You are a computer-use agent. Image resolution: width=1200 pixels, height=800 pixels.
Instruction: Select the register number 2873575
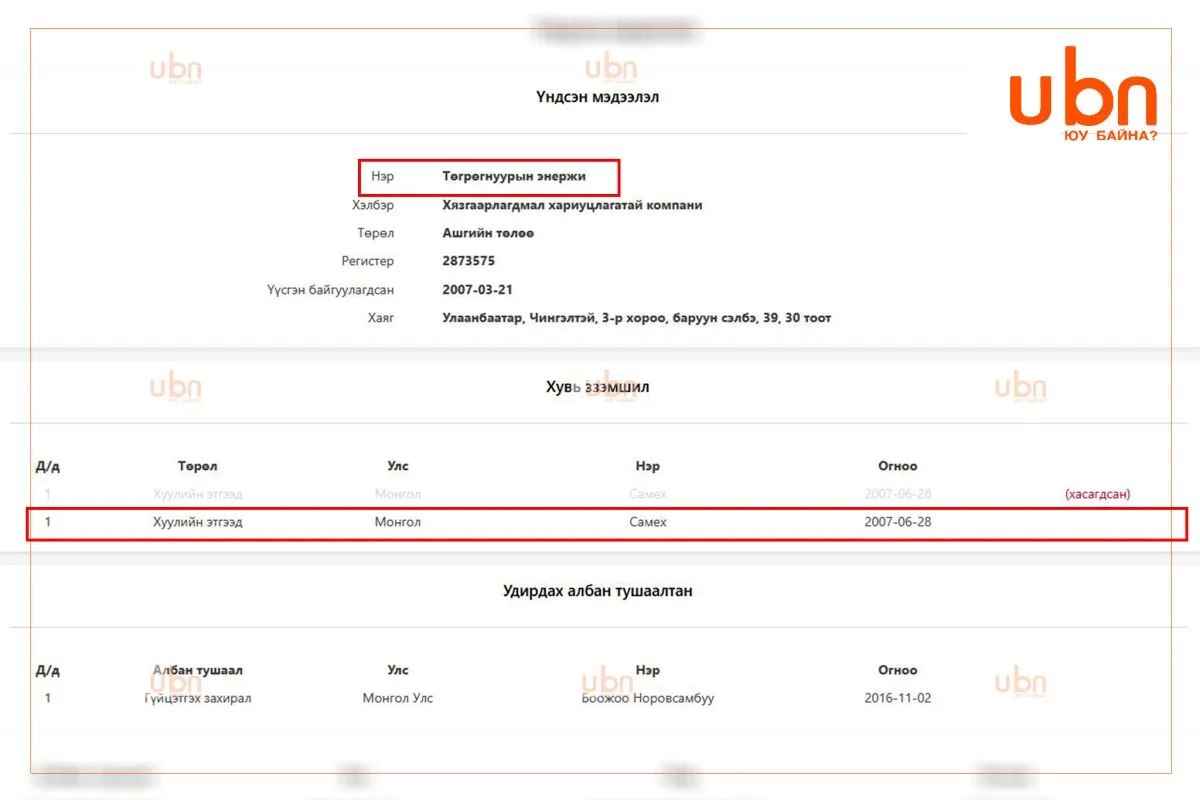468,261
